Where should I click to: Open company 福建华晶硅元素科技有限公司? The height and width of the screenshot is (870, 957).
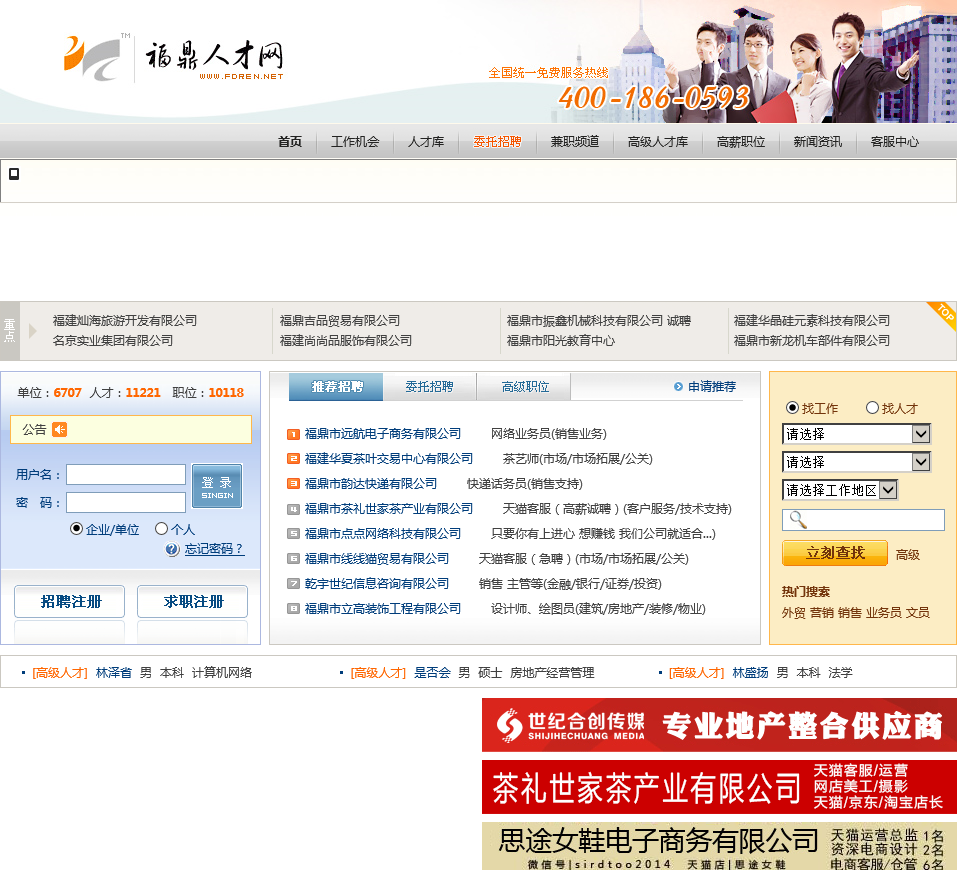tap(811, 321)
